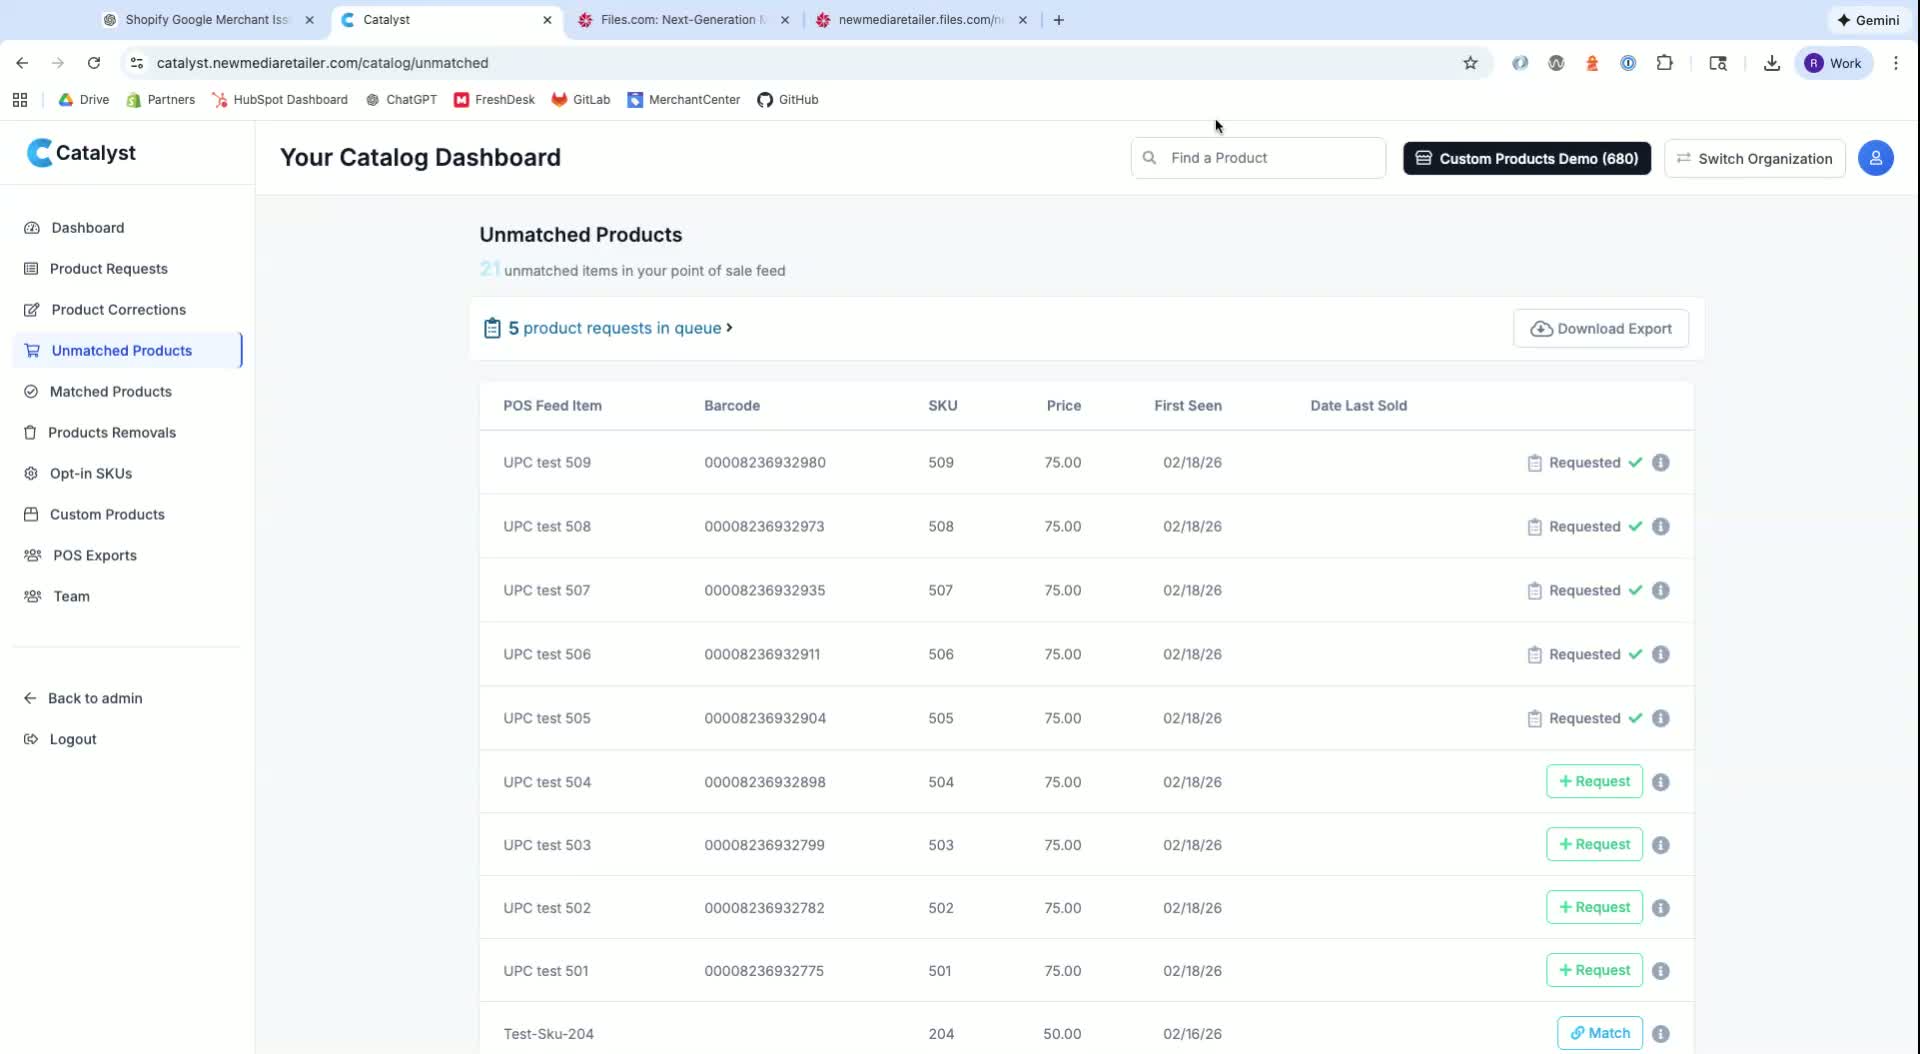The image size is (1920, 1054).
Task: Open MerchantCenter bookmark
Action: coord(684,100)
